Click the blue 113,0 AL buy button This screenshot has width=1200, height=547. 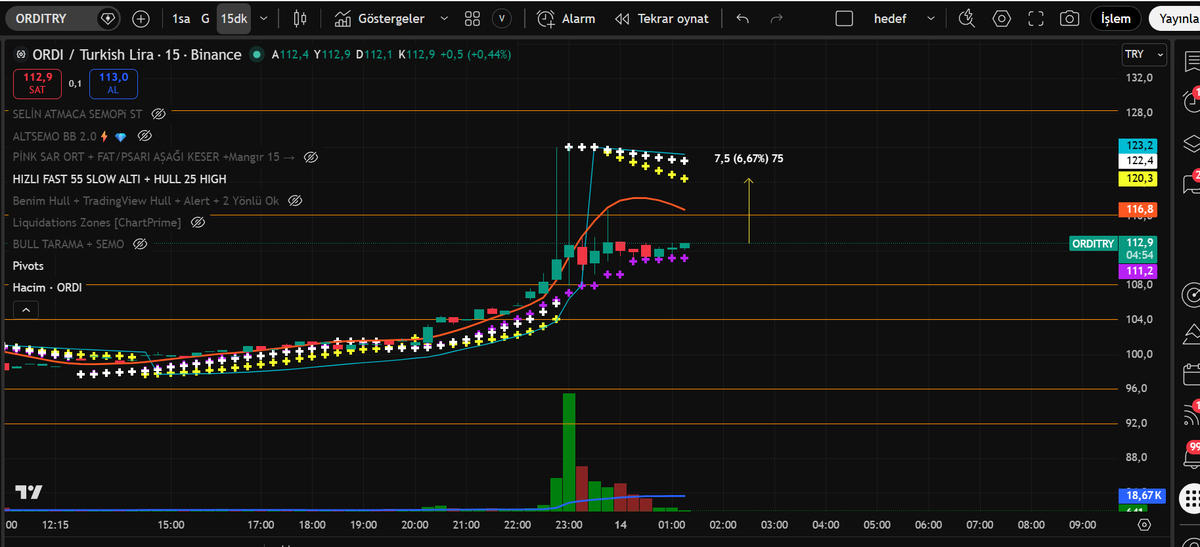113,83
